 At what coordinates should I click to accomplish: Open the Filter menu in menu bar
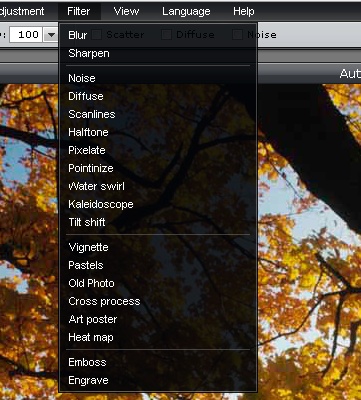[79, 11]
